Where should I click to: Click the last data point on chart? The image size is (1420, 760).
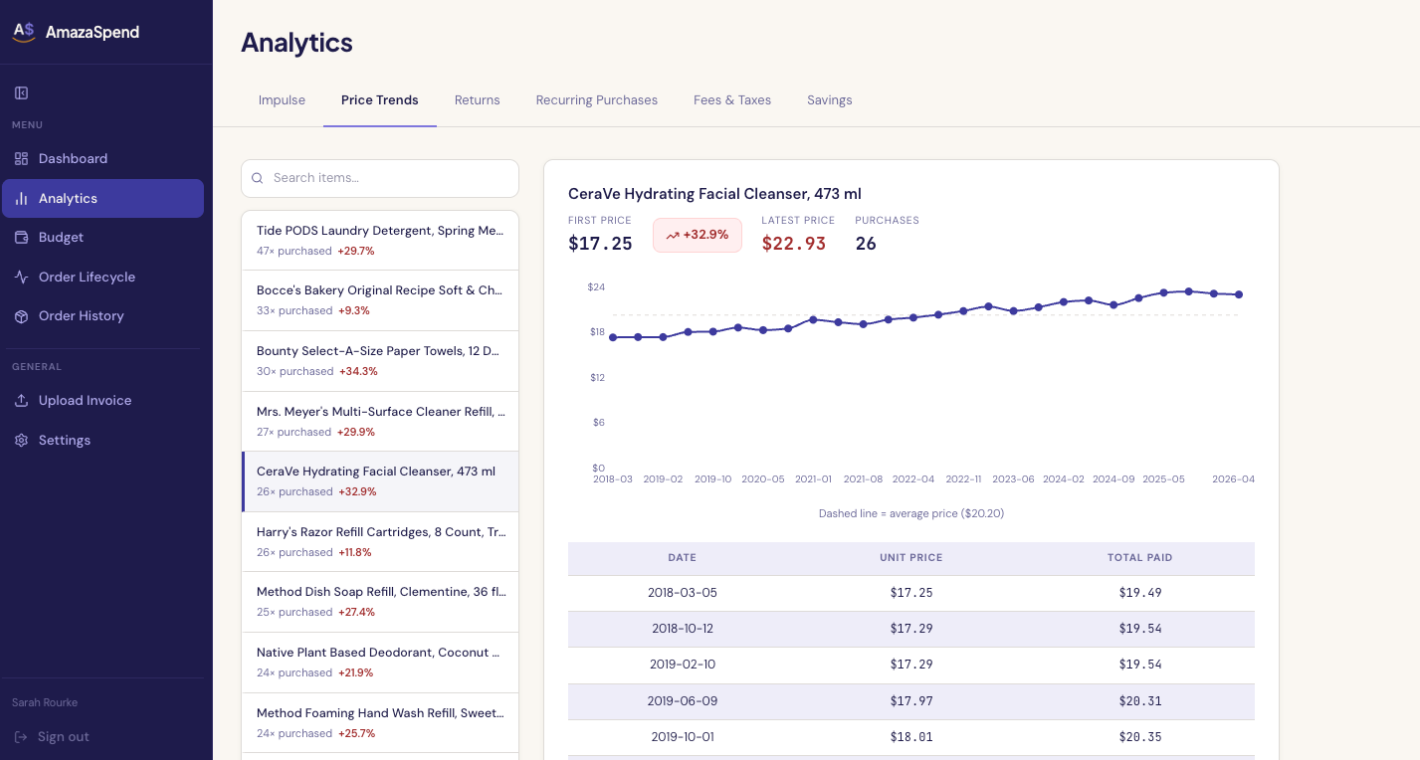pos(1239,294)
